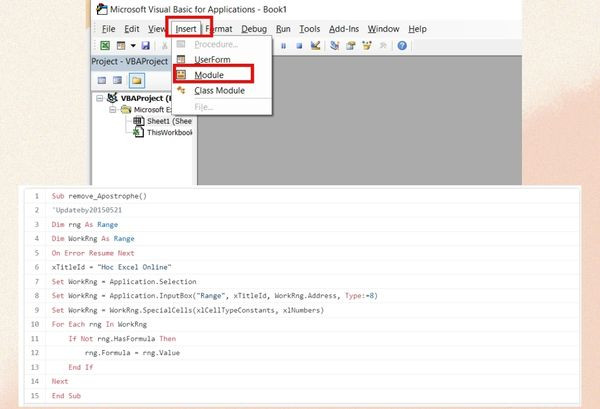Open the Window menu
The image size is (600, 409).
click(383, 29)
